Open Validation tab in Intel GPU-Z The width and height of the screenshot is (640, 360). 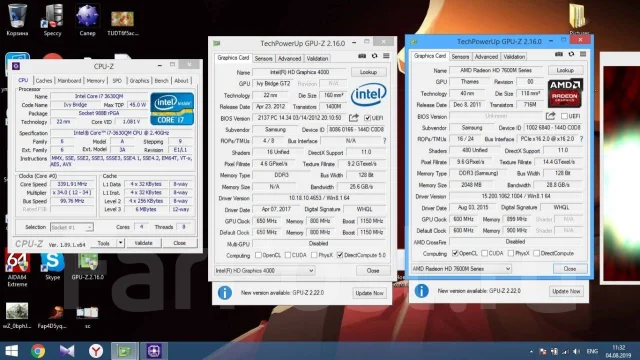pyautogui.click(x=317, y=59)
